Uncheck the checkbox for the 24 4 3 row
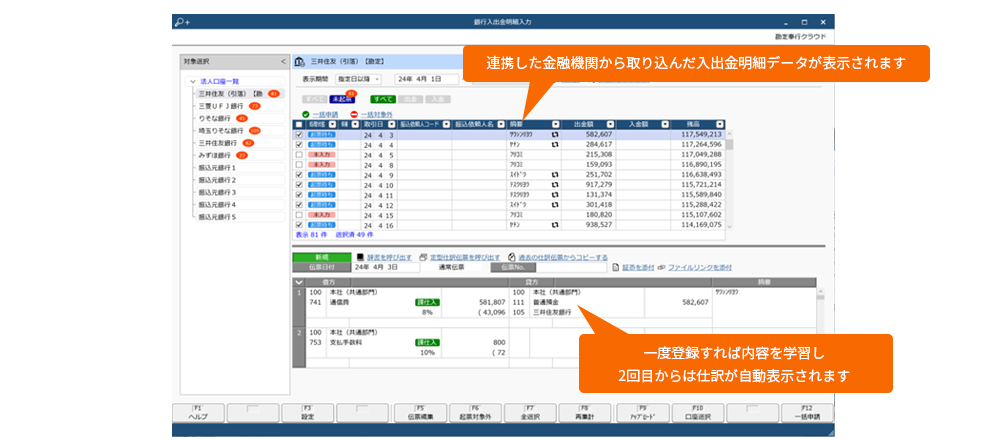Viewport: 1005px width, 440px height. 299,134
